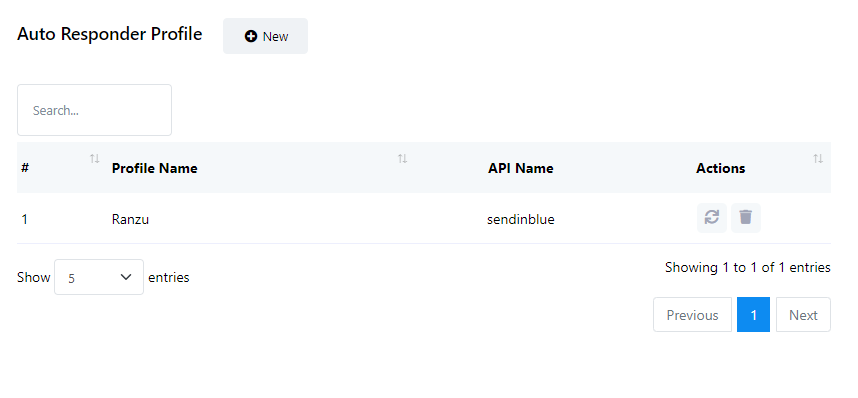Click the Auto Responder Profile heading
Image resolution: width=858 pixels, height=398 pixels.
(x=109, y=34)
